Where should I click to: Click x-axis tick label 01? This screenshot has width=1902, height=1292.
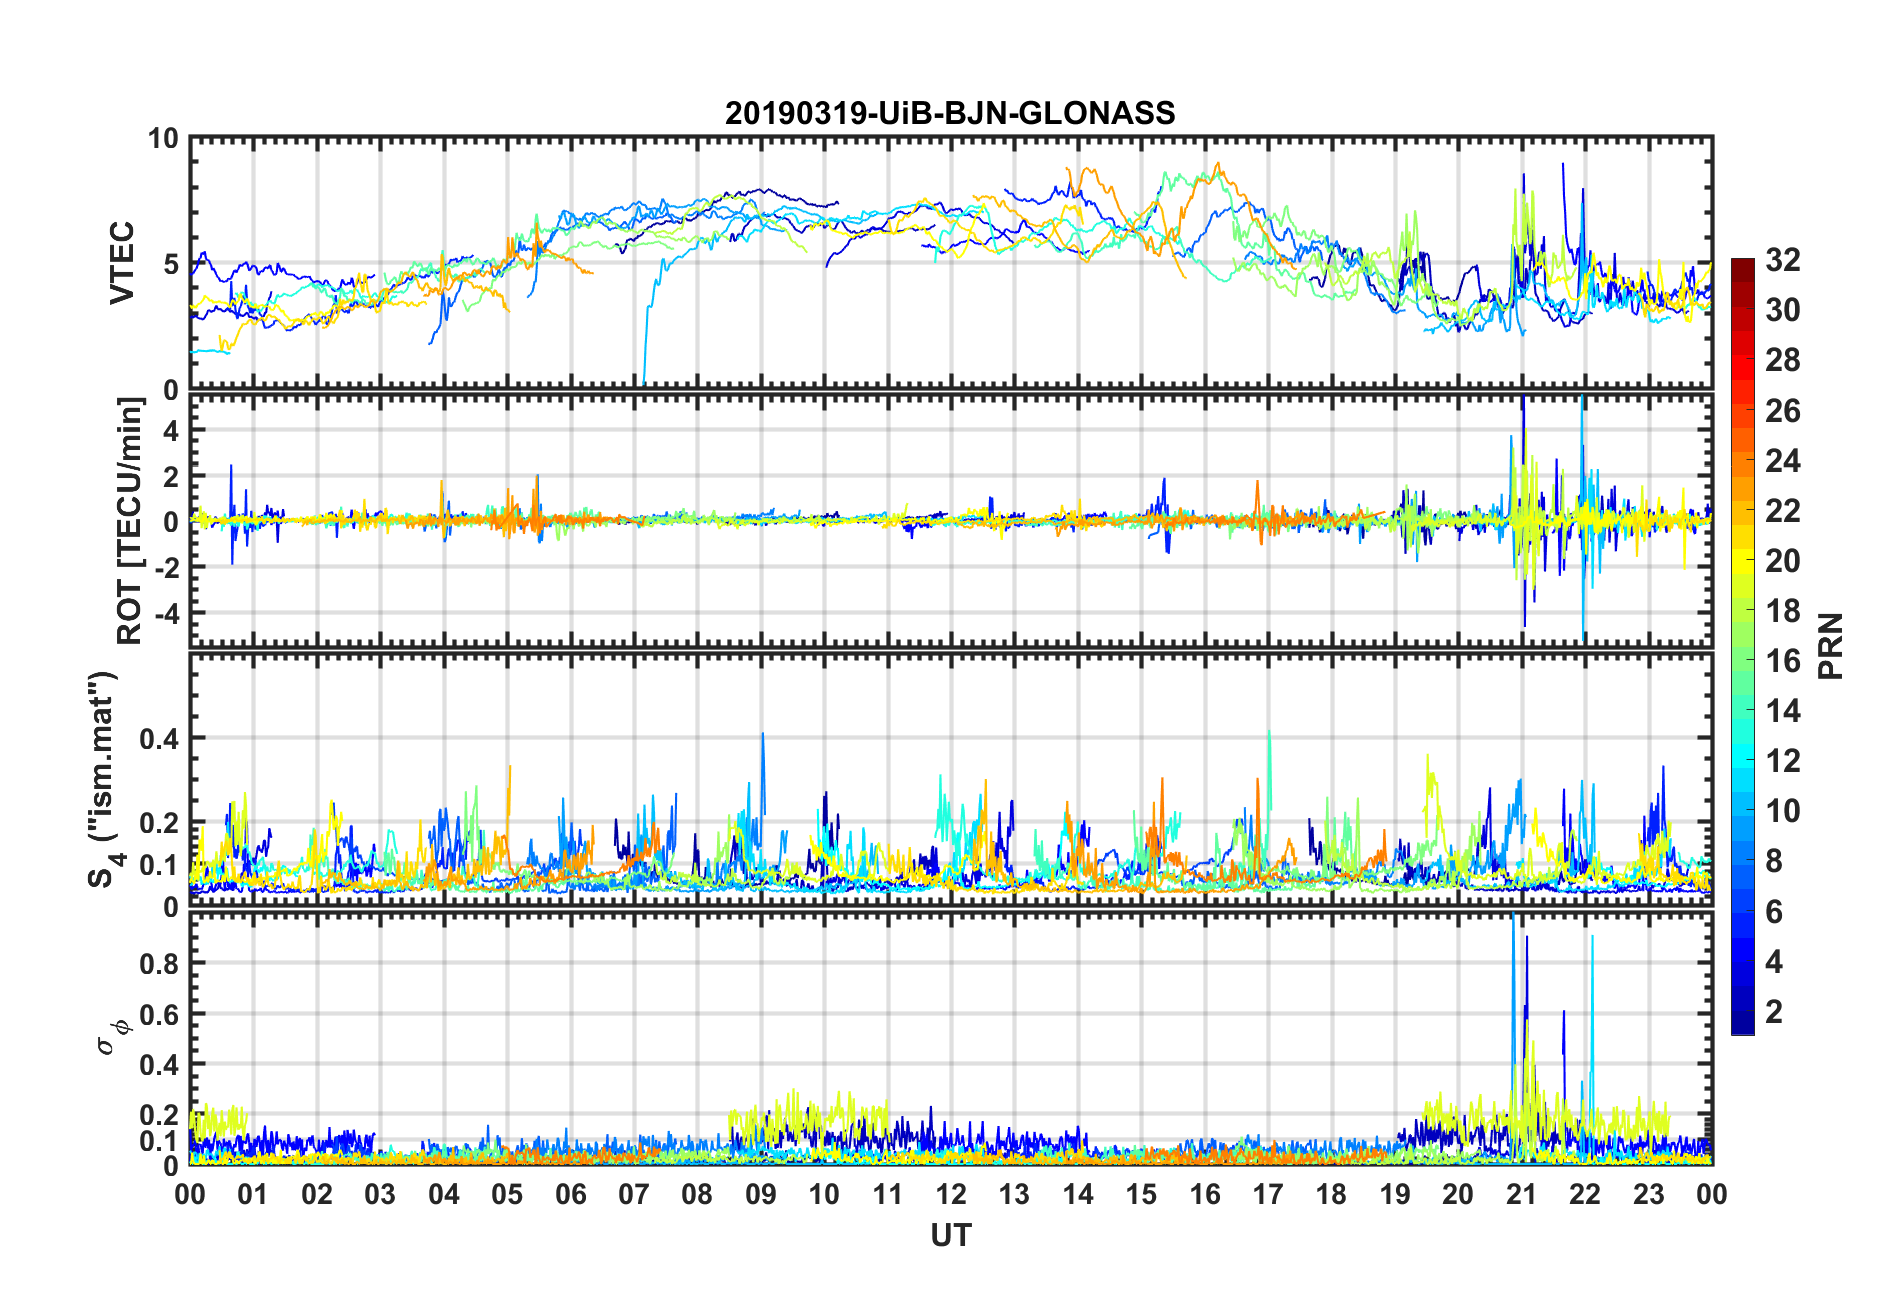(x=253, y=1194)
